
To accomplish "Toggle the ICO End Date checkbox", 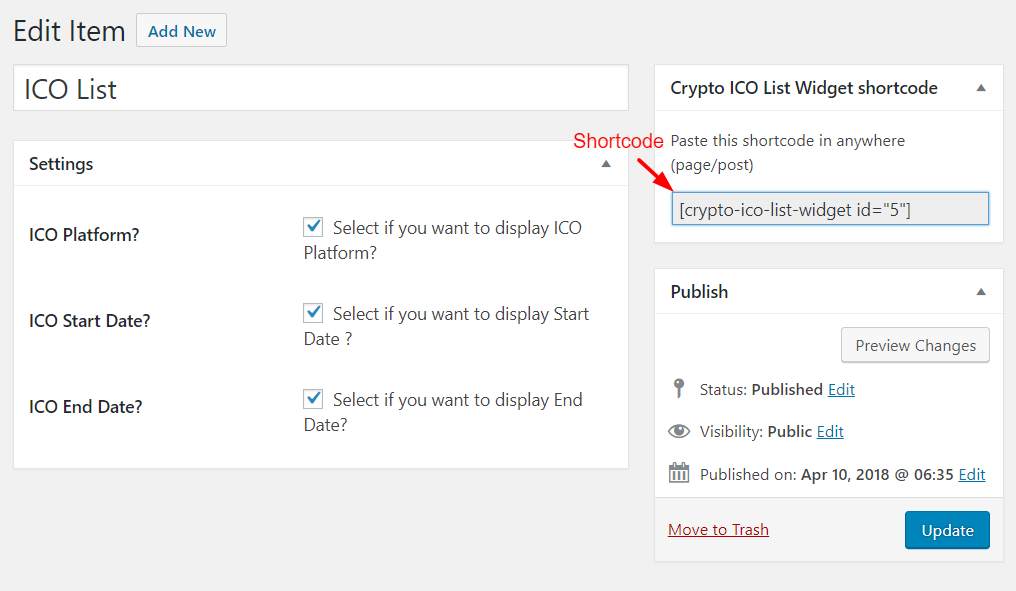I will pos(313,399).
